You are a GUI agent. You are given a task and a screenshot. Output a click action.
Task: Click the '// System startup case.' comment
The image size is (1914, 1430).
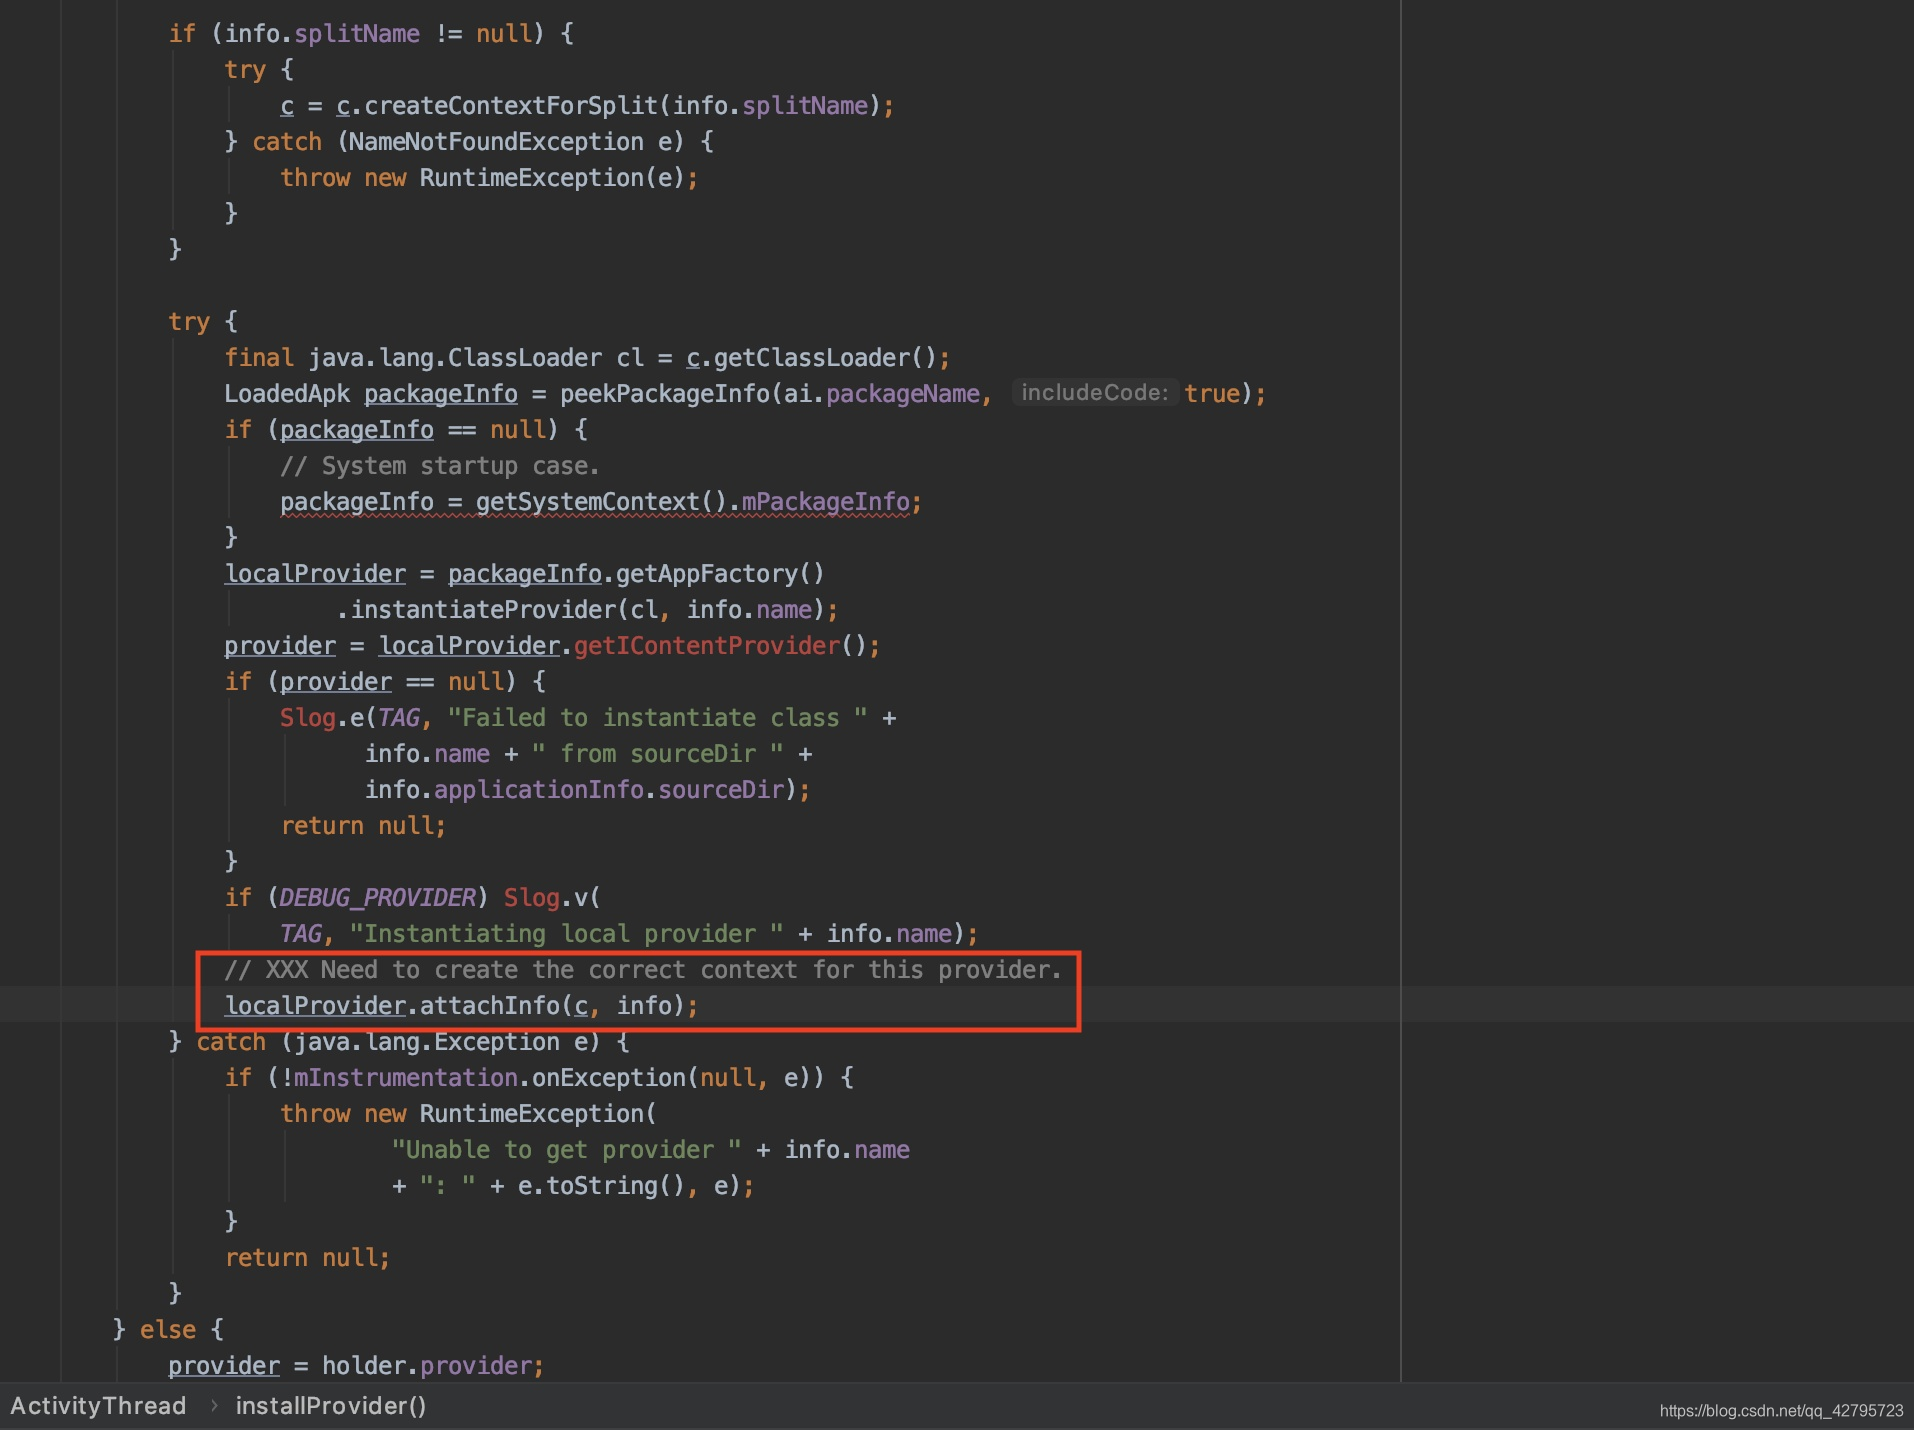(440, 466)
